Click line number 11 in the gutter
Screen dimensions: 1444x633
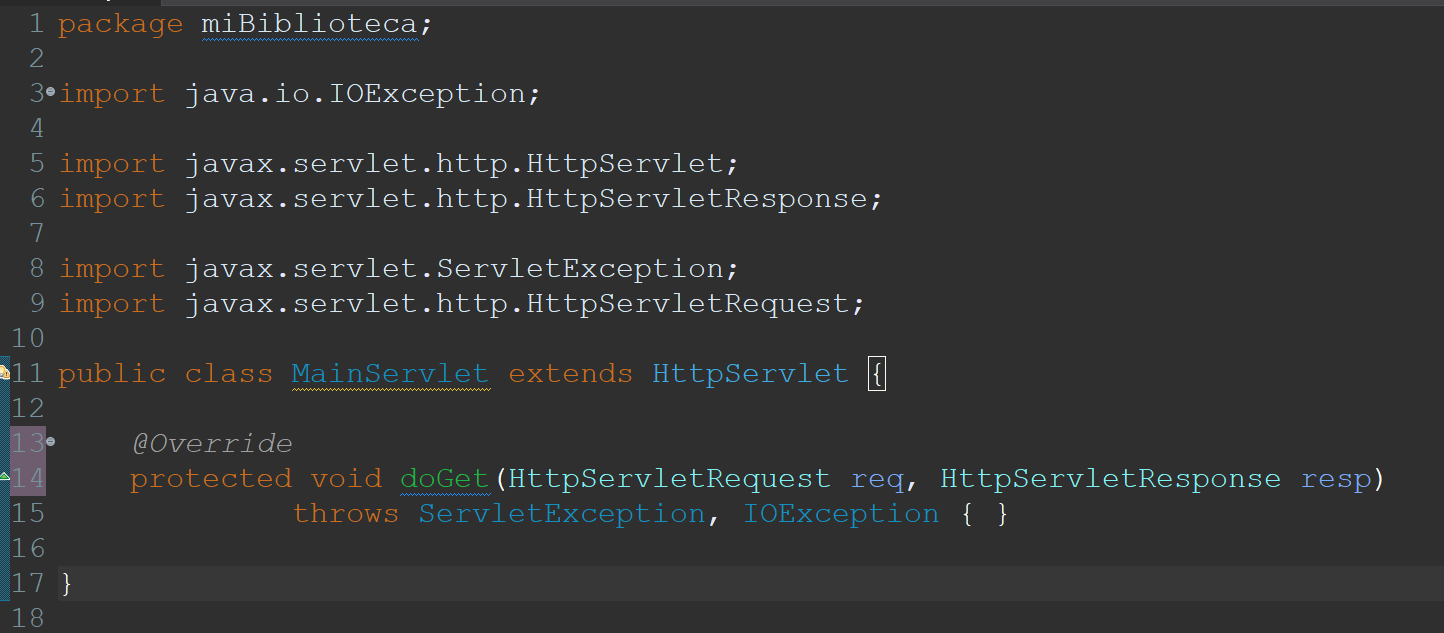coord(29,374)
